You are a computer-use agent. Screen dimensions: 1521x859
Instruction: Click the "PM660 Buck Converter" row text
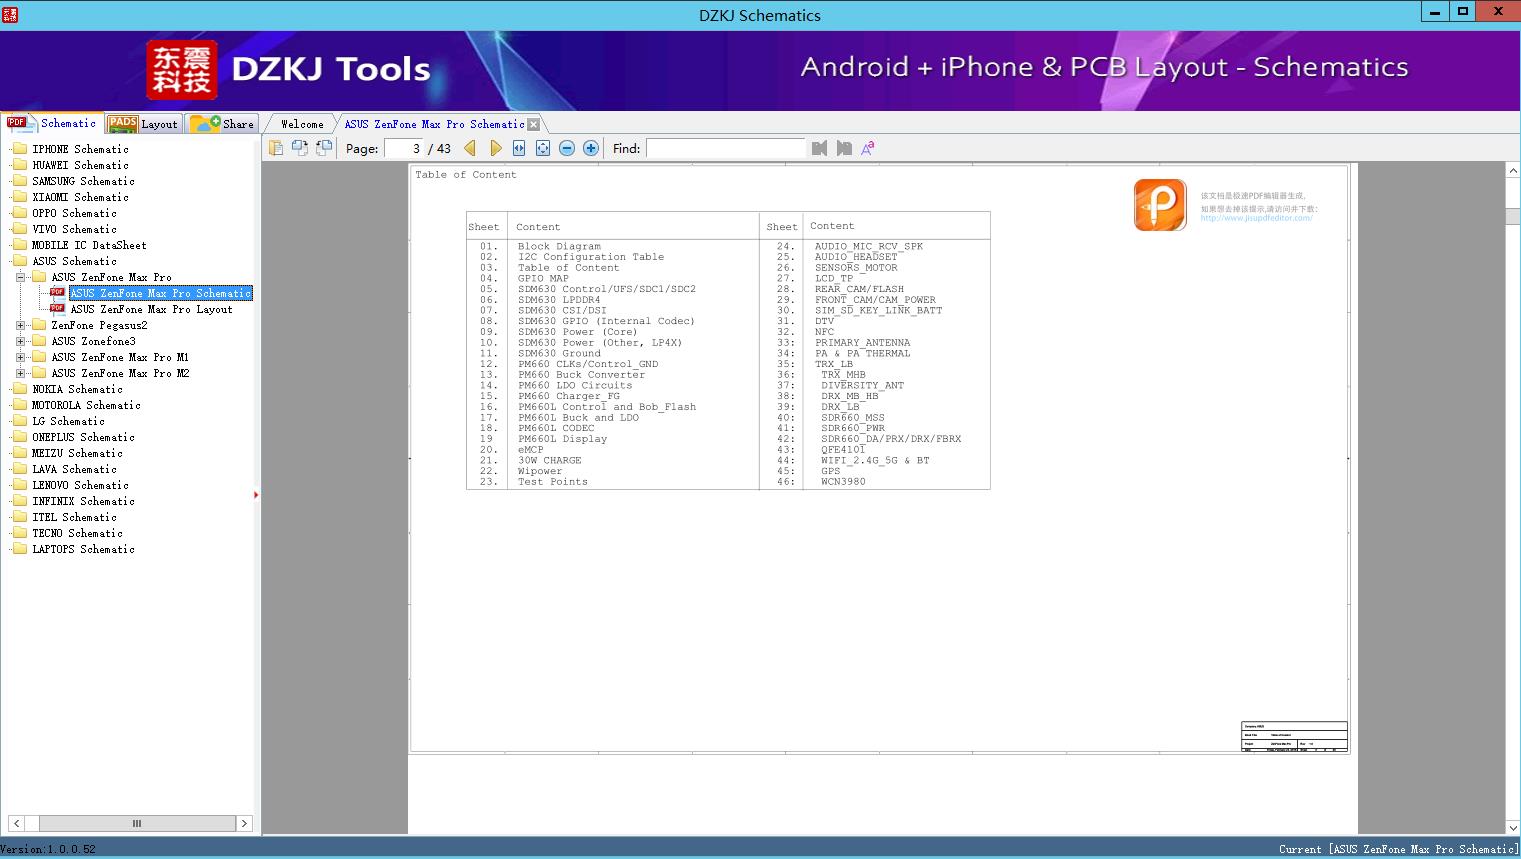581,375
